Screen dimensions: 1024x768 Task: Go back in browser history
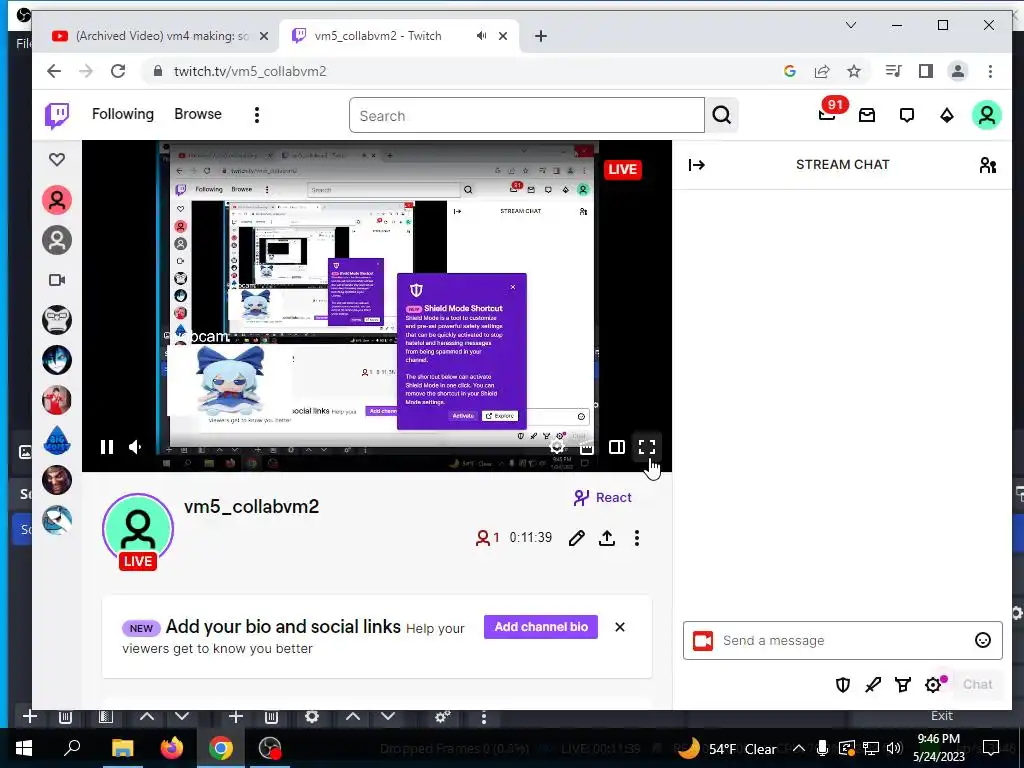point(54,71)
